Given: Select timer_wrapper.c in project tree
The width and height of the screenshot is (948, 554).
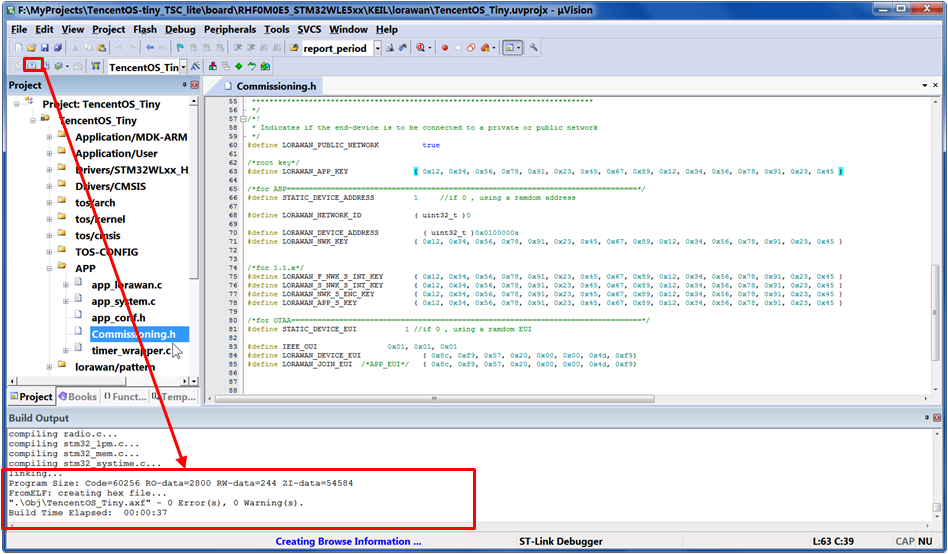Looking at the screenshot, I should coord(131,350).
